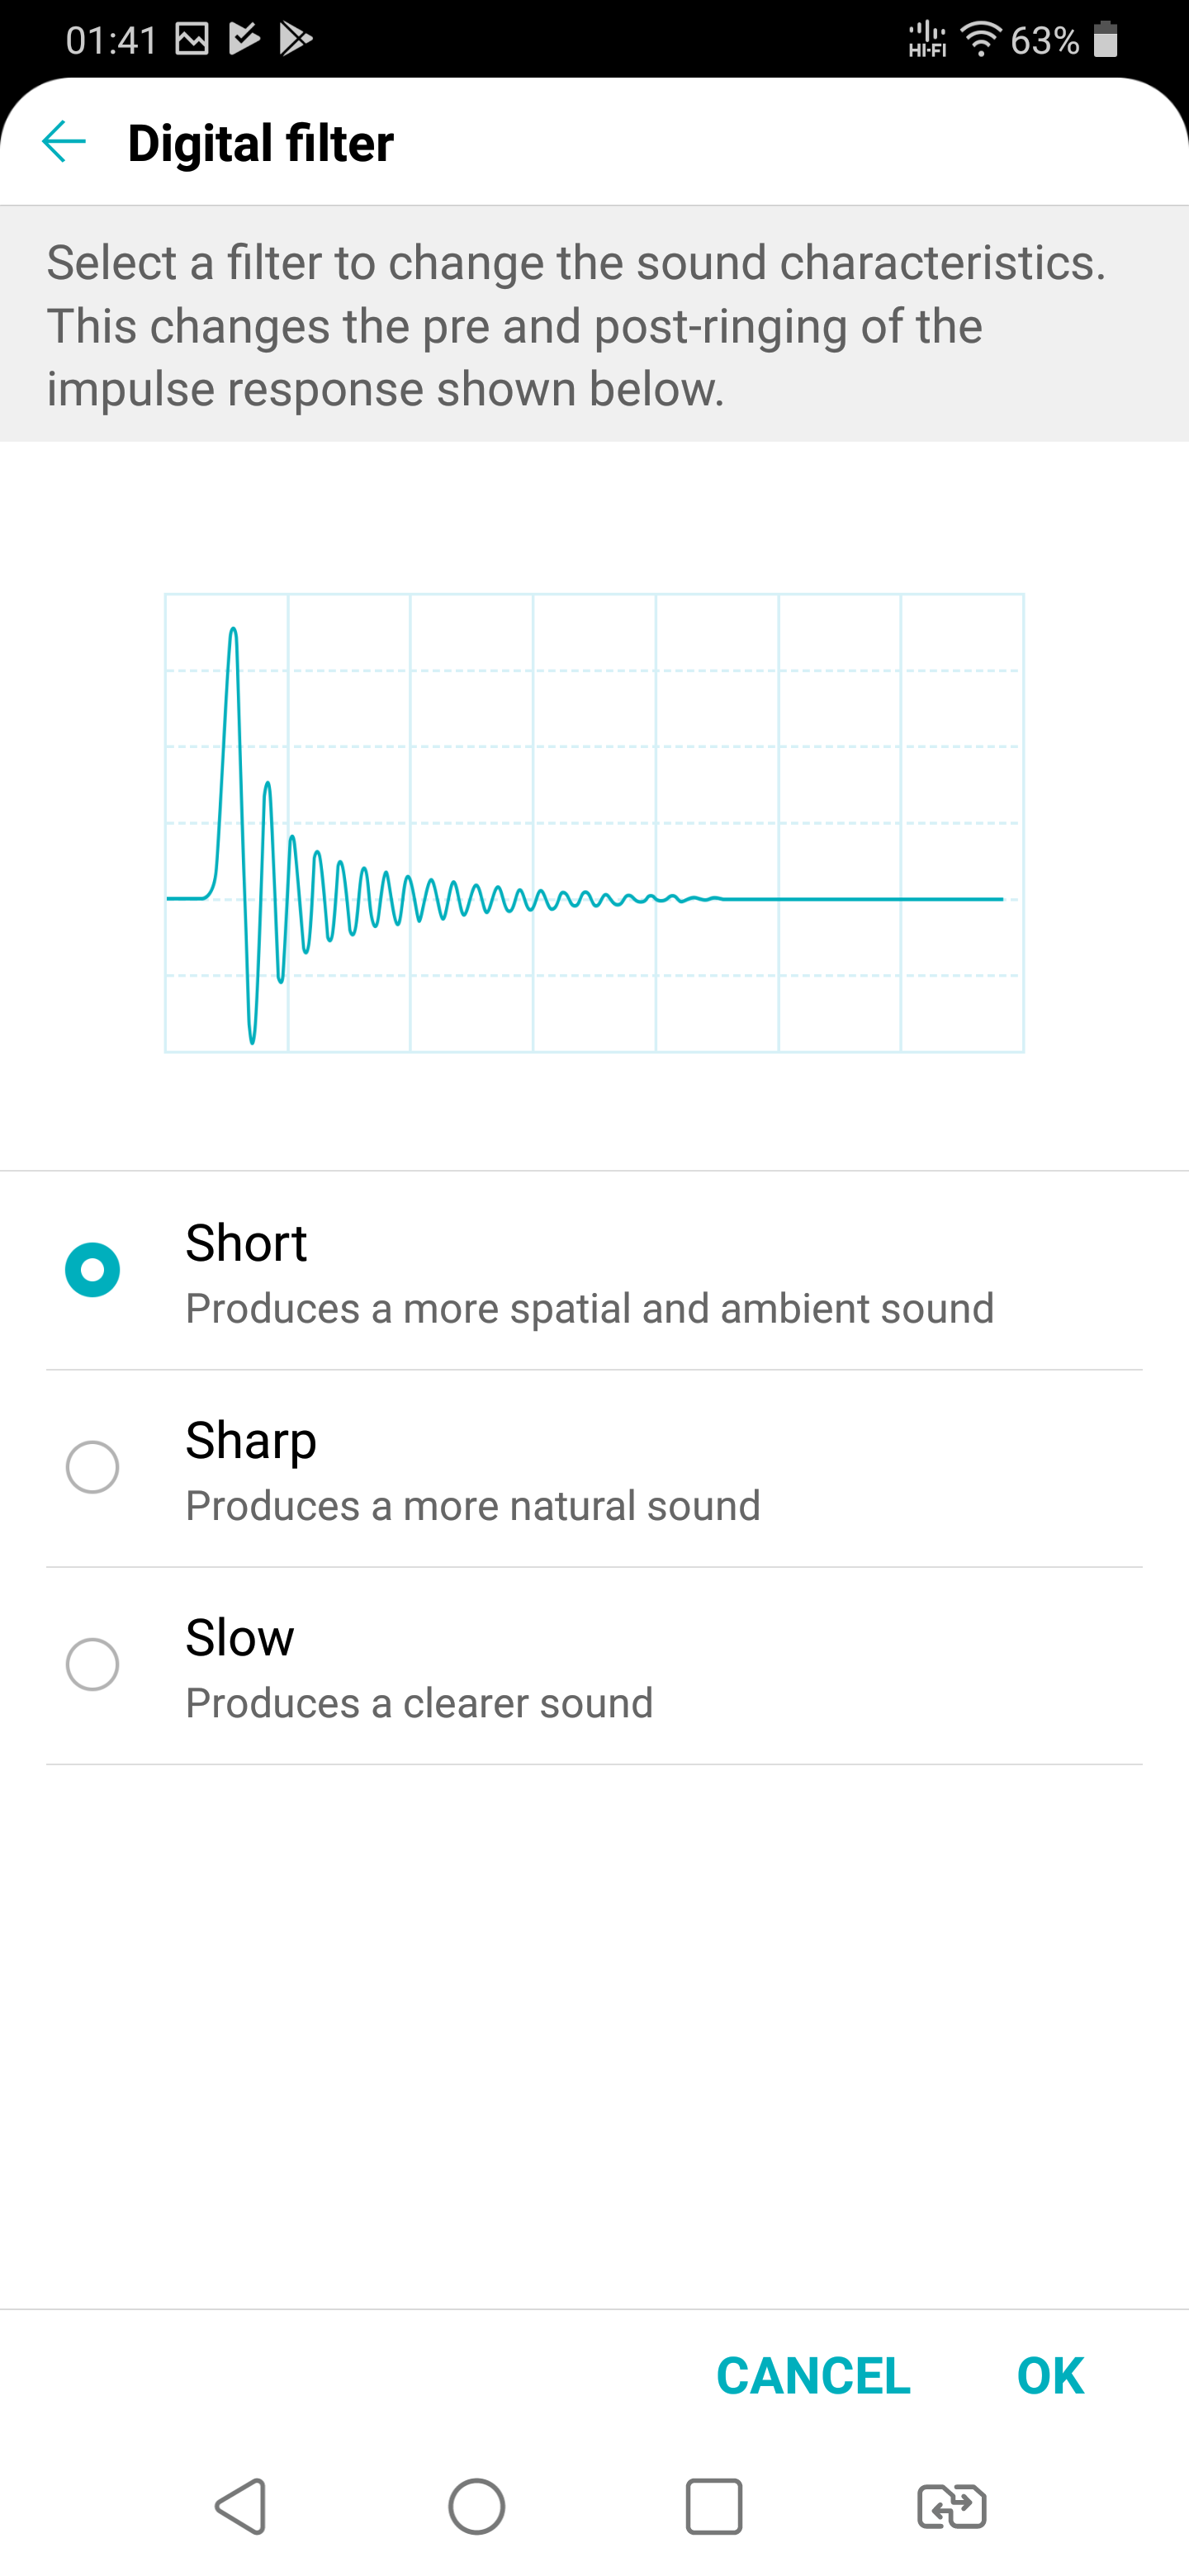Tap the Wi-Fi signal icon
The width and height of the screenshot is (1189, 2576).
(x=981, y=40)
